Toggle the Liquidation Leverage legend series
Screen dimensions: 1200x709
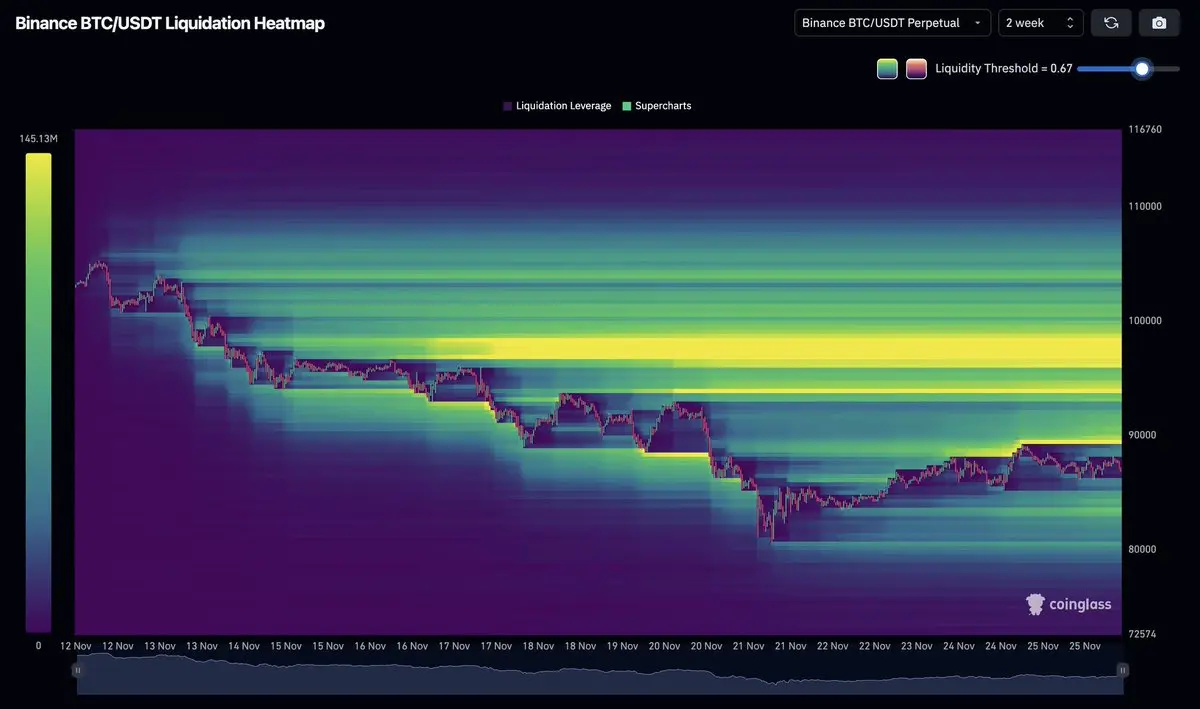557,106
